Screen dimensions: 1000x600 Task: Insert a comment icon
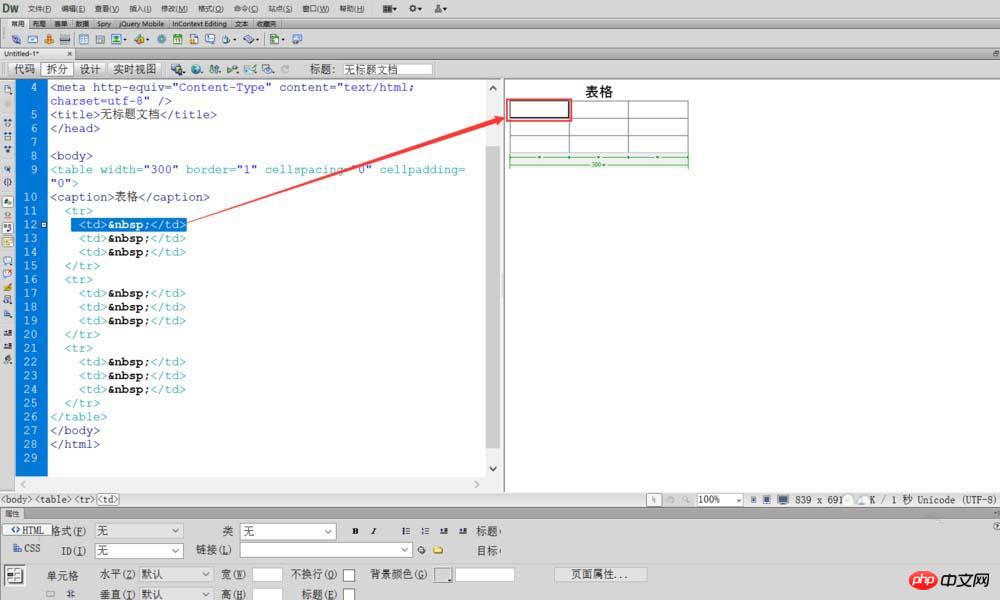(x=209, y=40)
